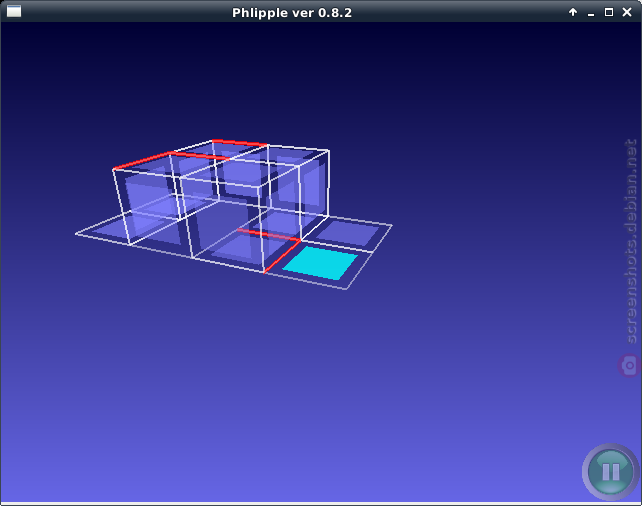The height and width of the screenshot is (506, 642).
Task: Close the Phlipple window
Action: pos(627,12)
